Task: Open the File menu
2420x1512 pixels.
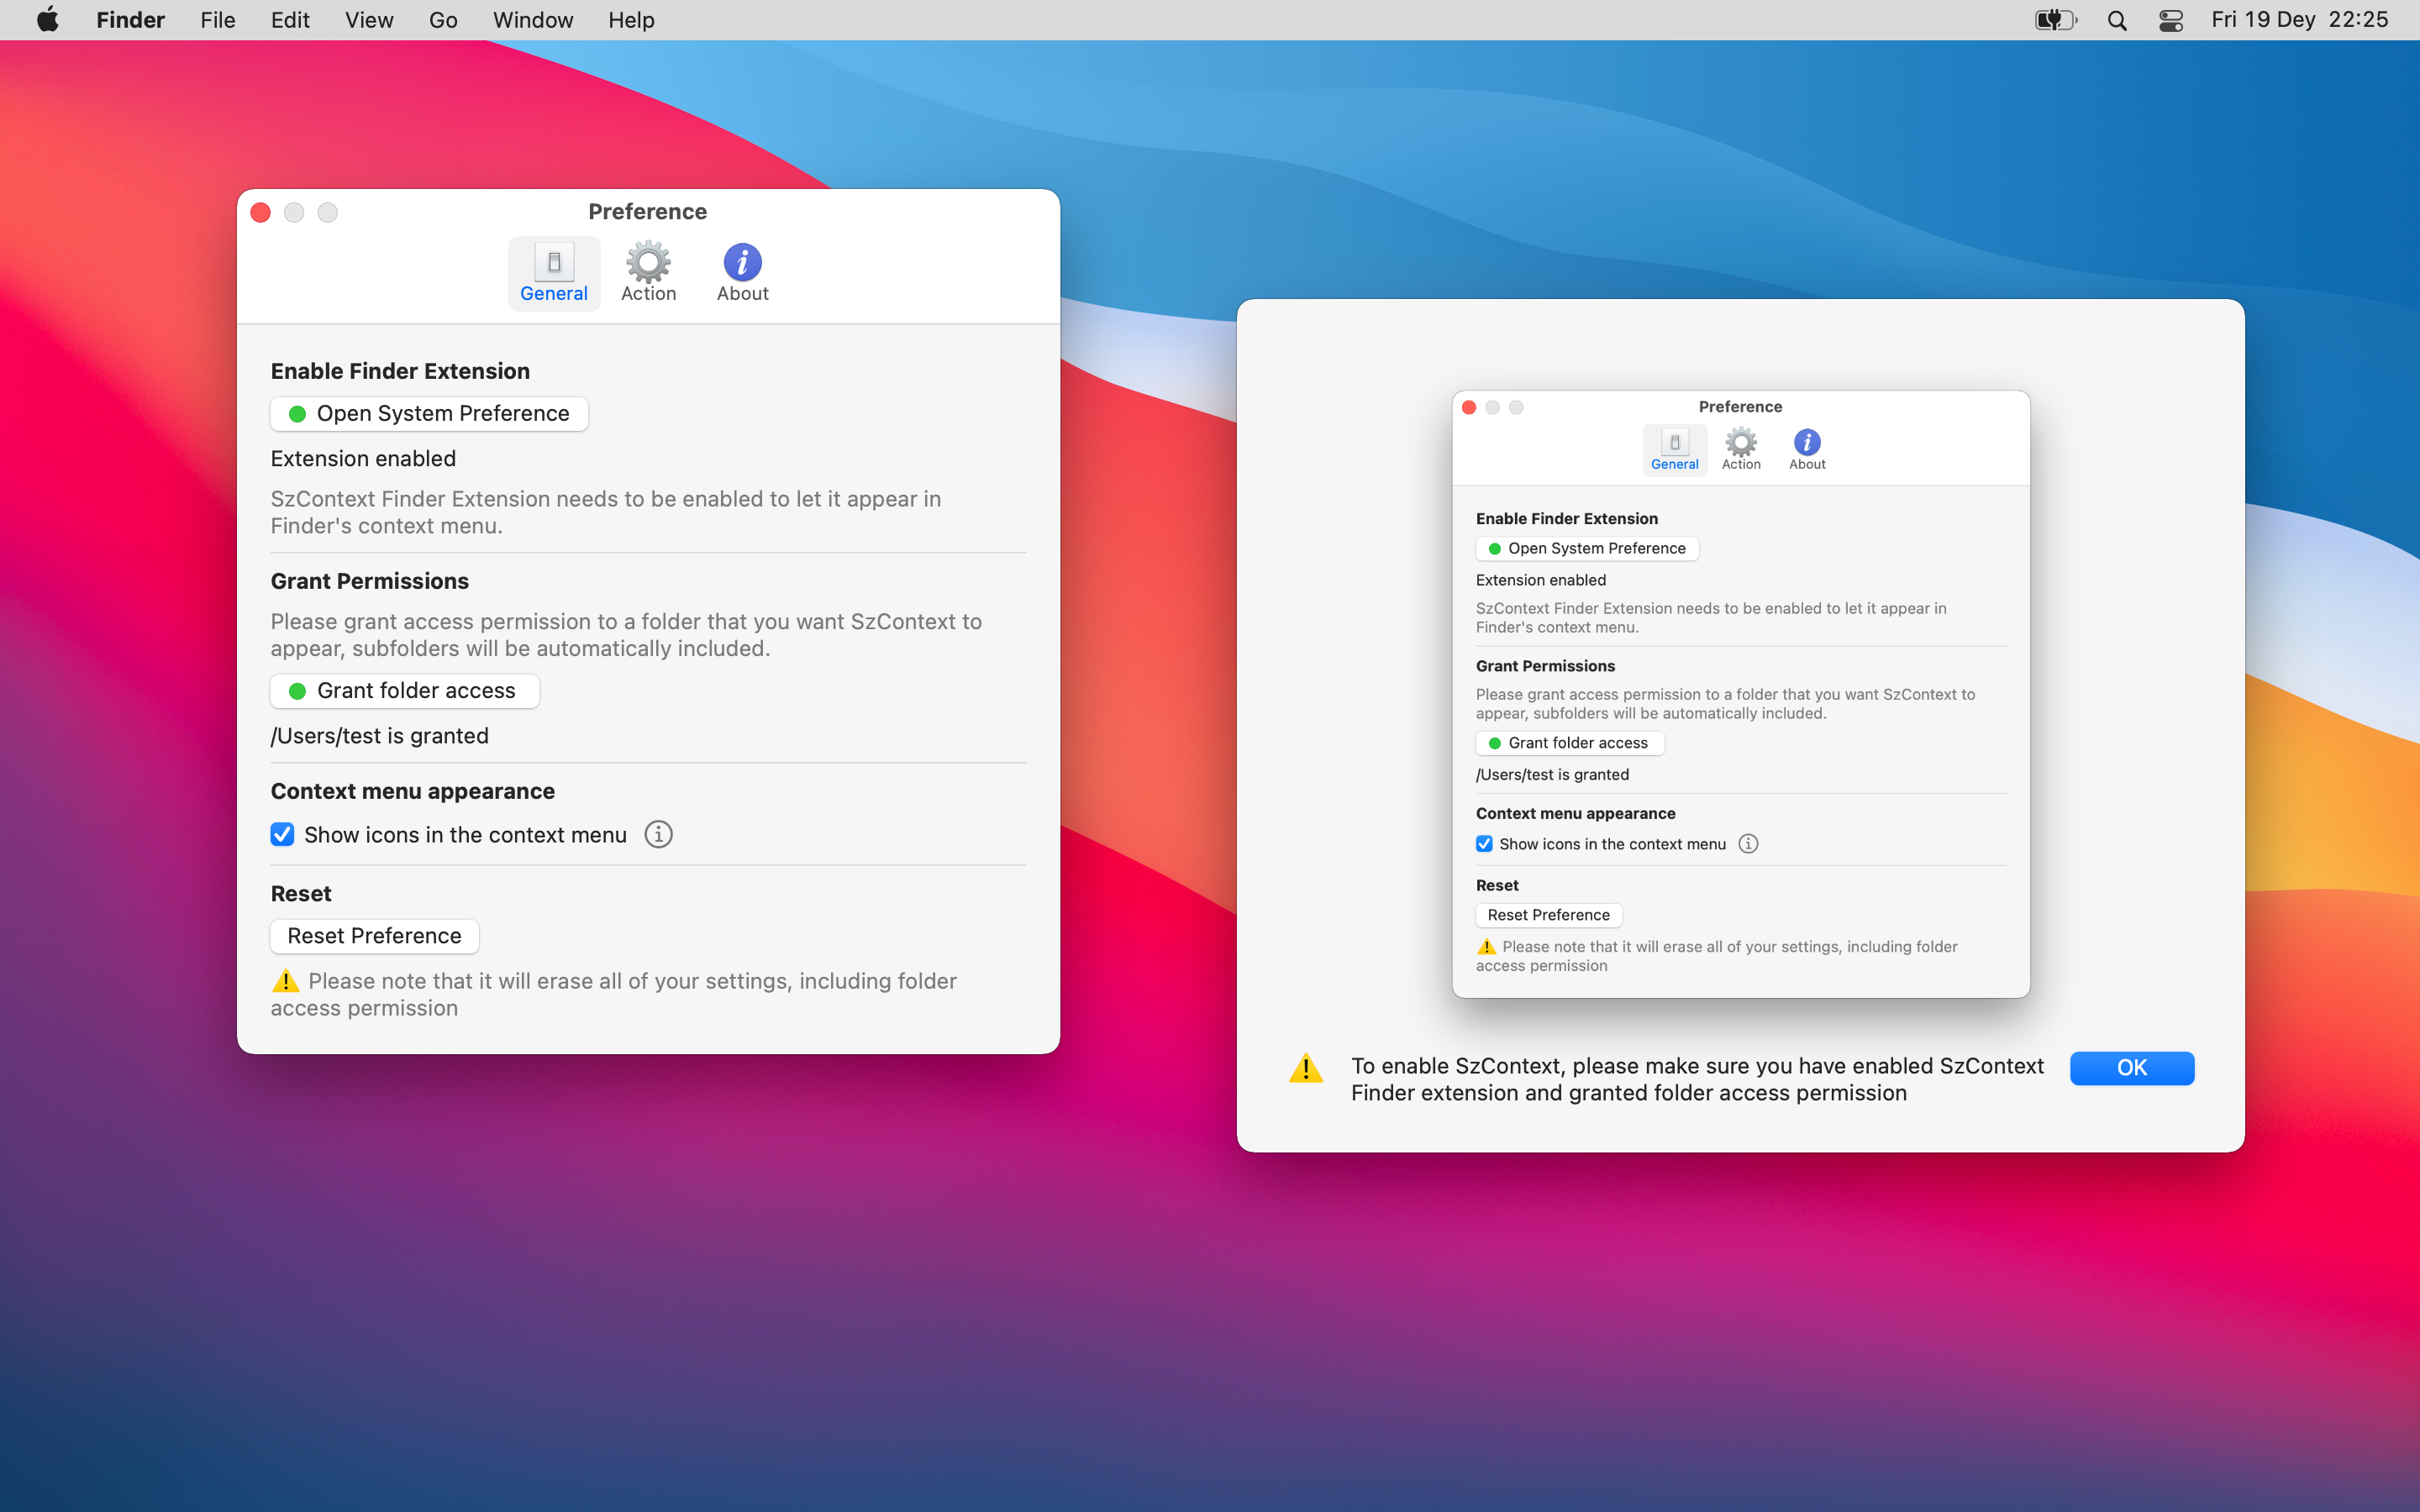Action: click(217, 20)
